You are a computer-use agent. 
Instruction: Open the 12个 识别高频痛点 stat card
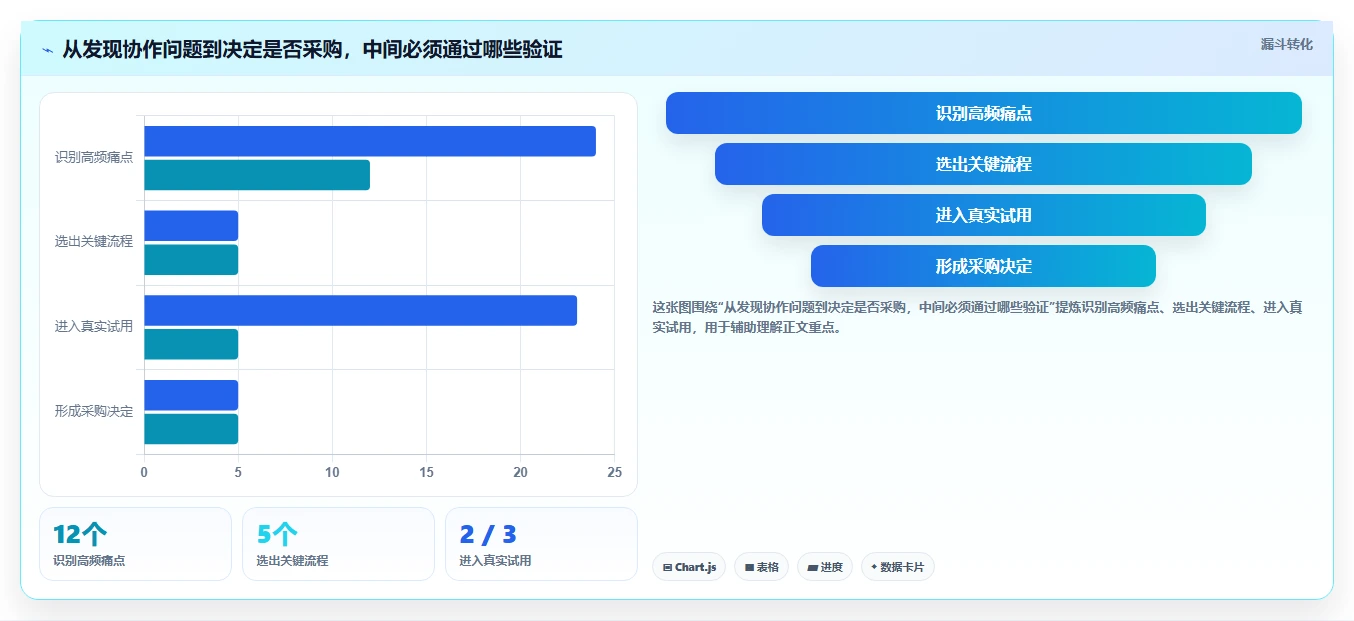[x=135, y=544]
